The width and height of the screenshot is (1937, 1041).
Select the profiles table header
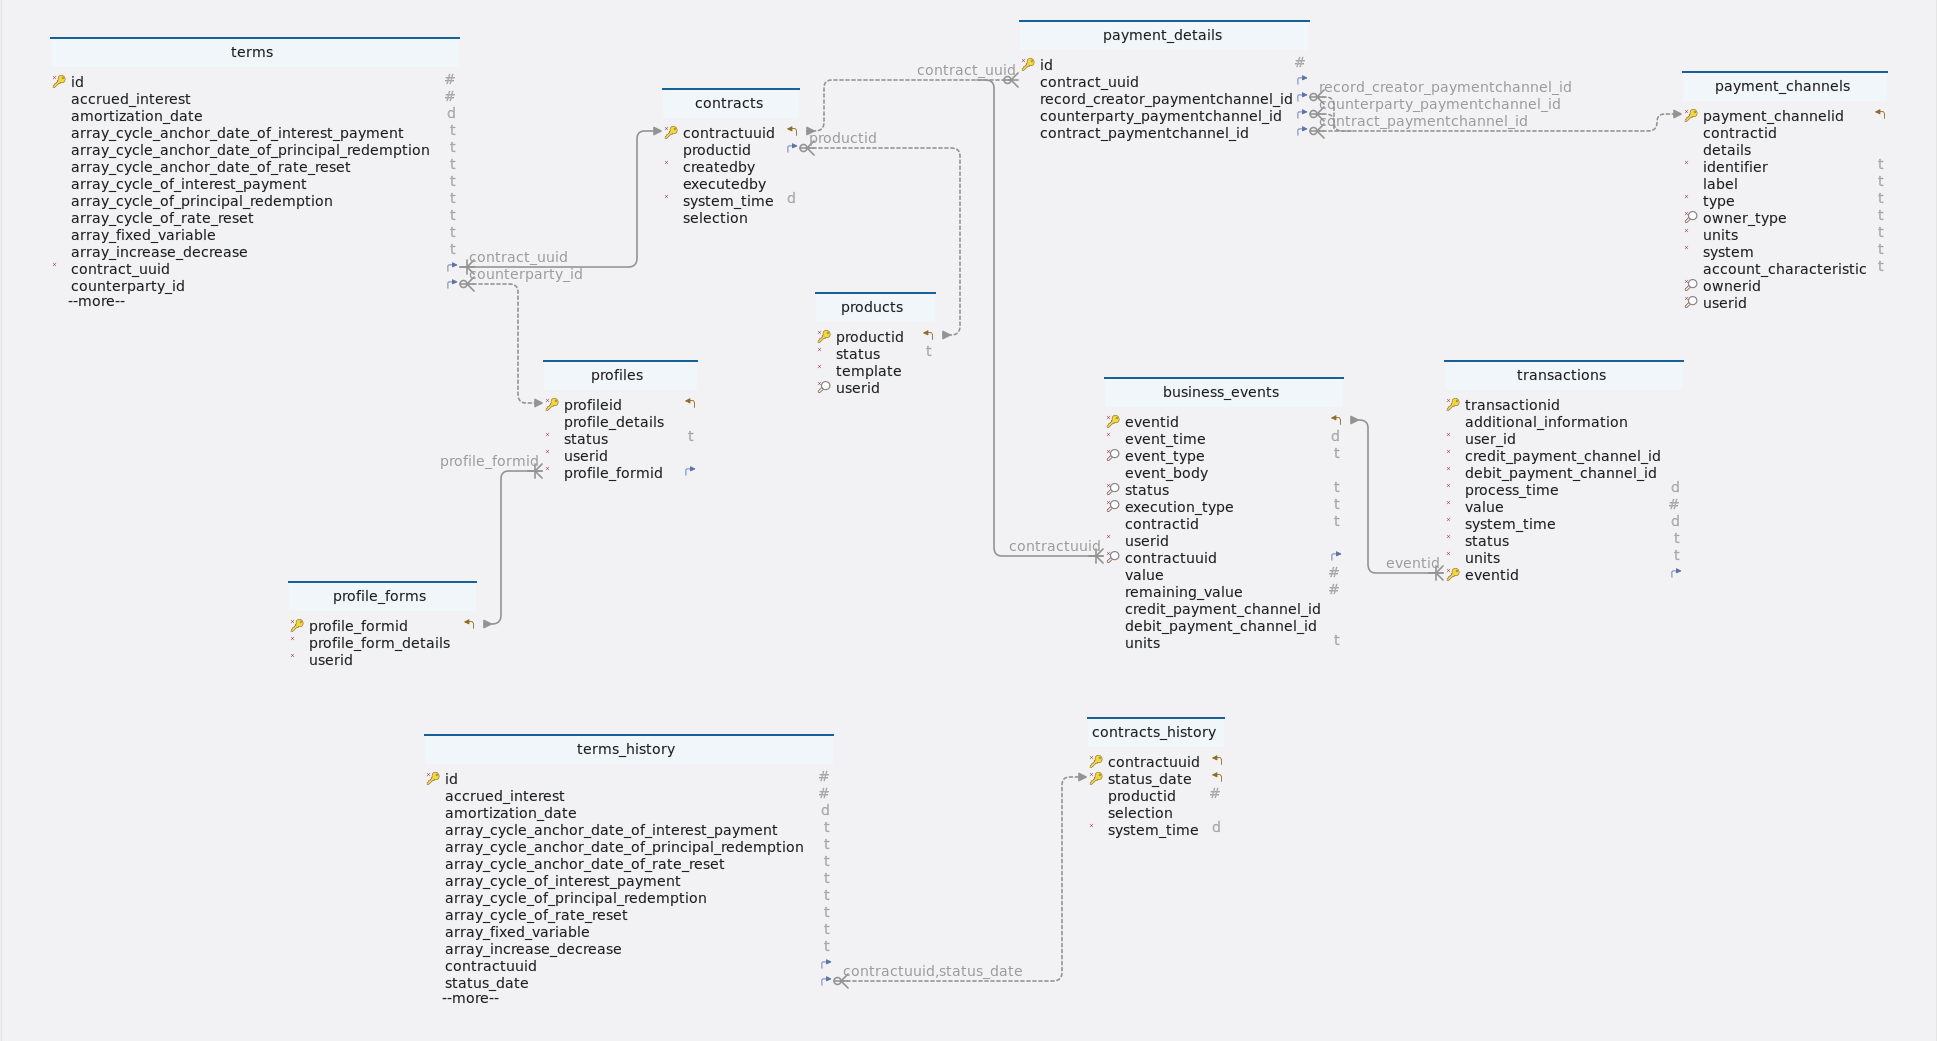[620, 376]
